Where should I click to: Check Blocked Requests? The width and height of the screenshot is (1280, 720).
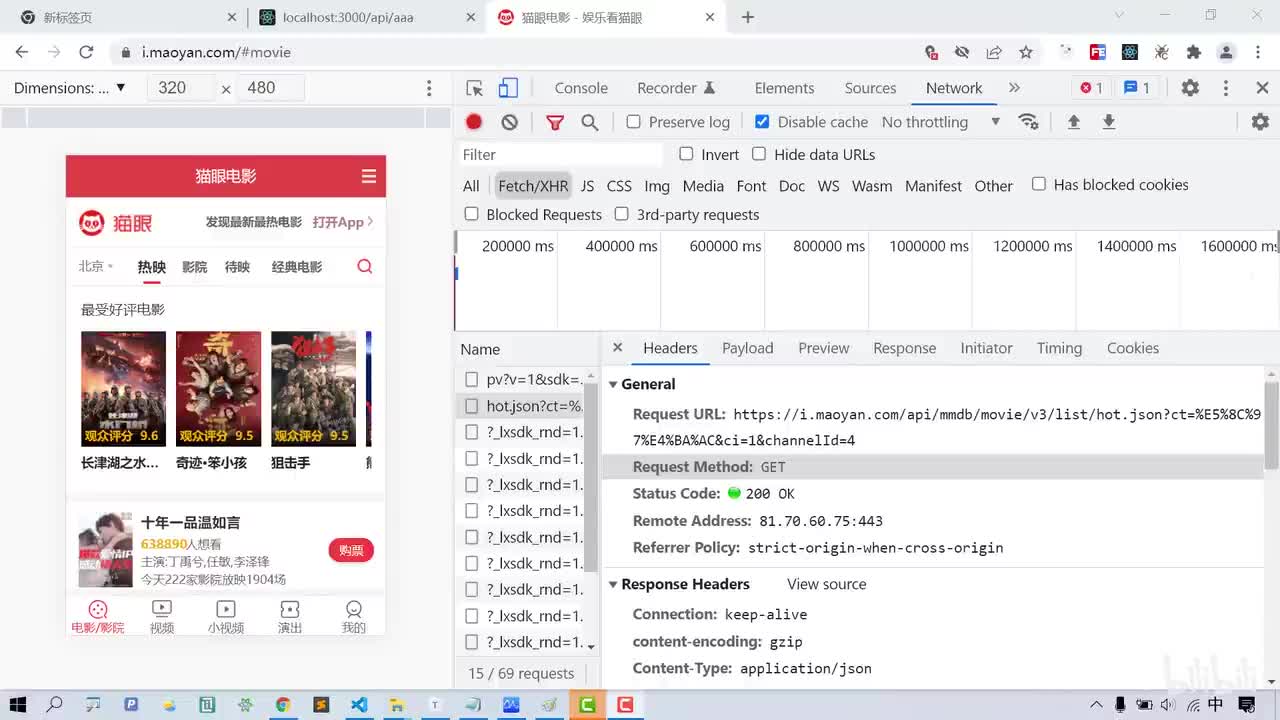tap(471, 214)
